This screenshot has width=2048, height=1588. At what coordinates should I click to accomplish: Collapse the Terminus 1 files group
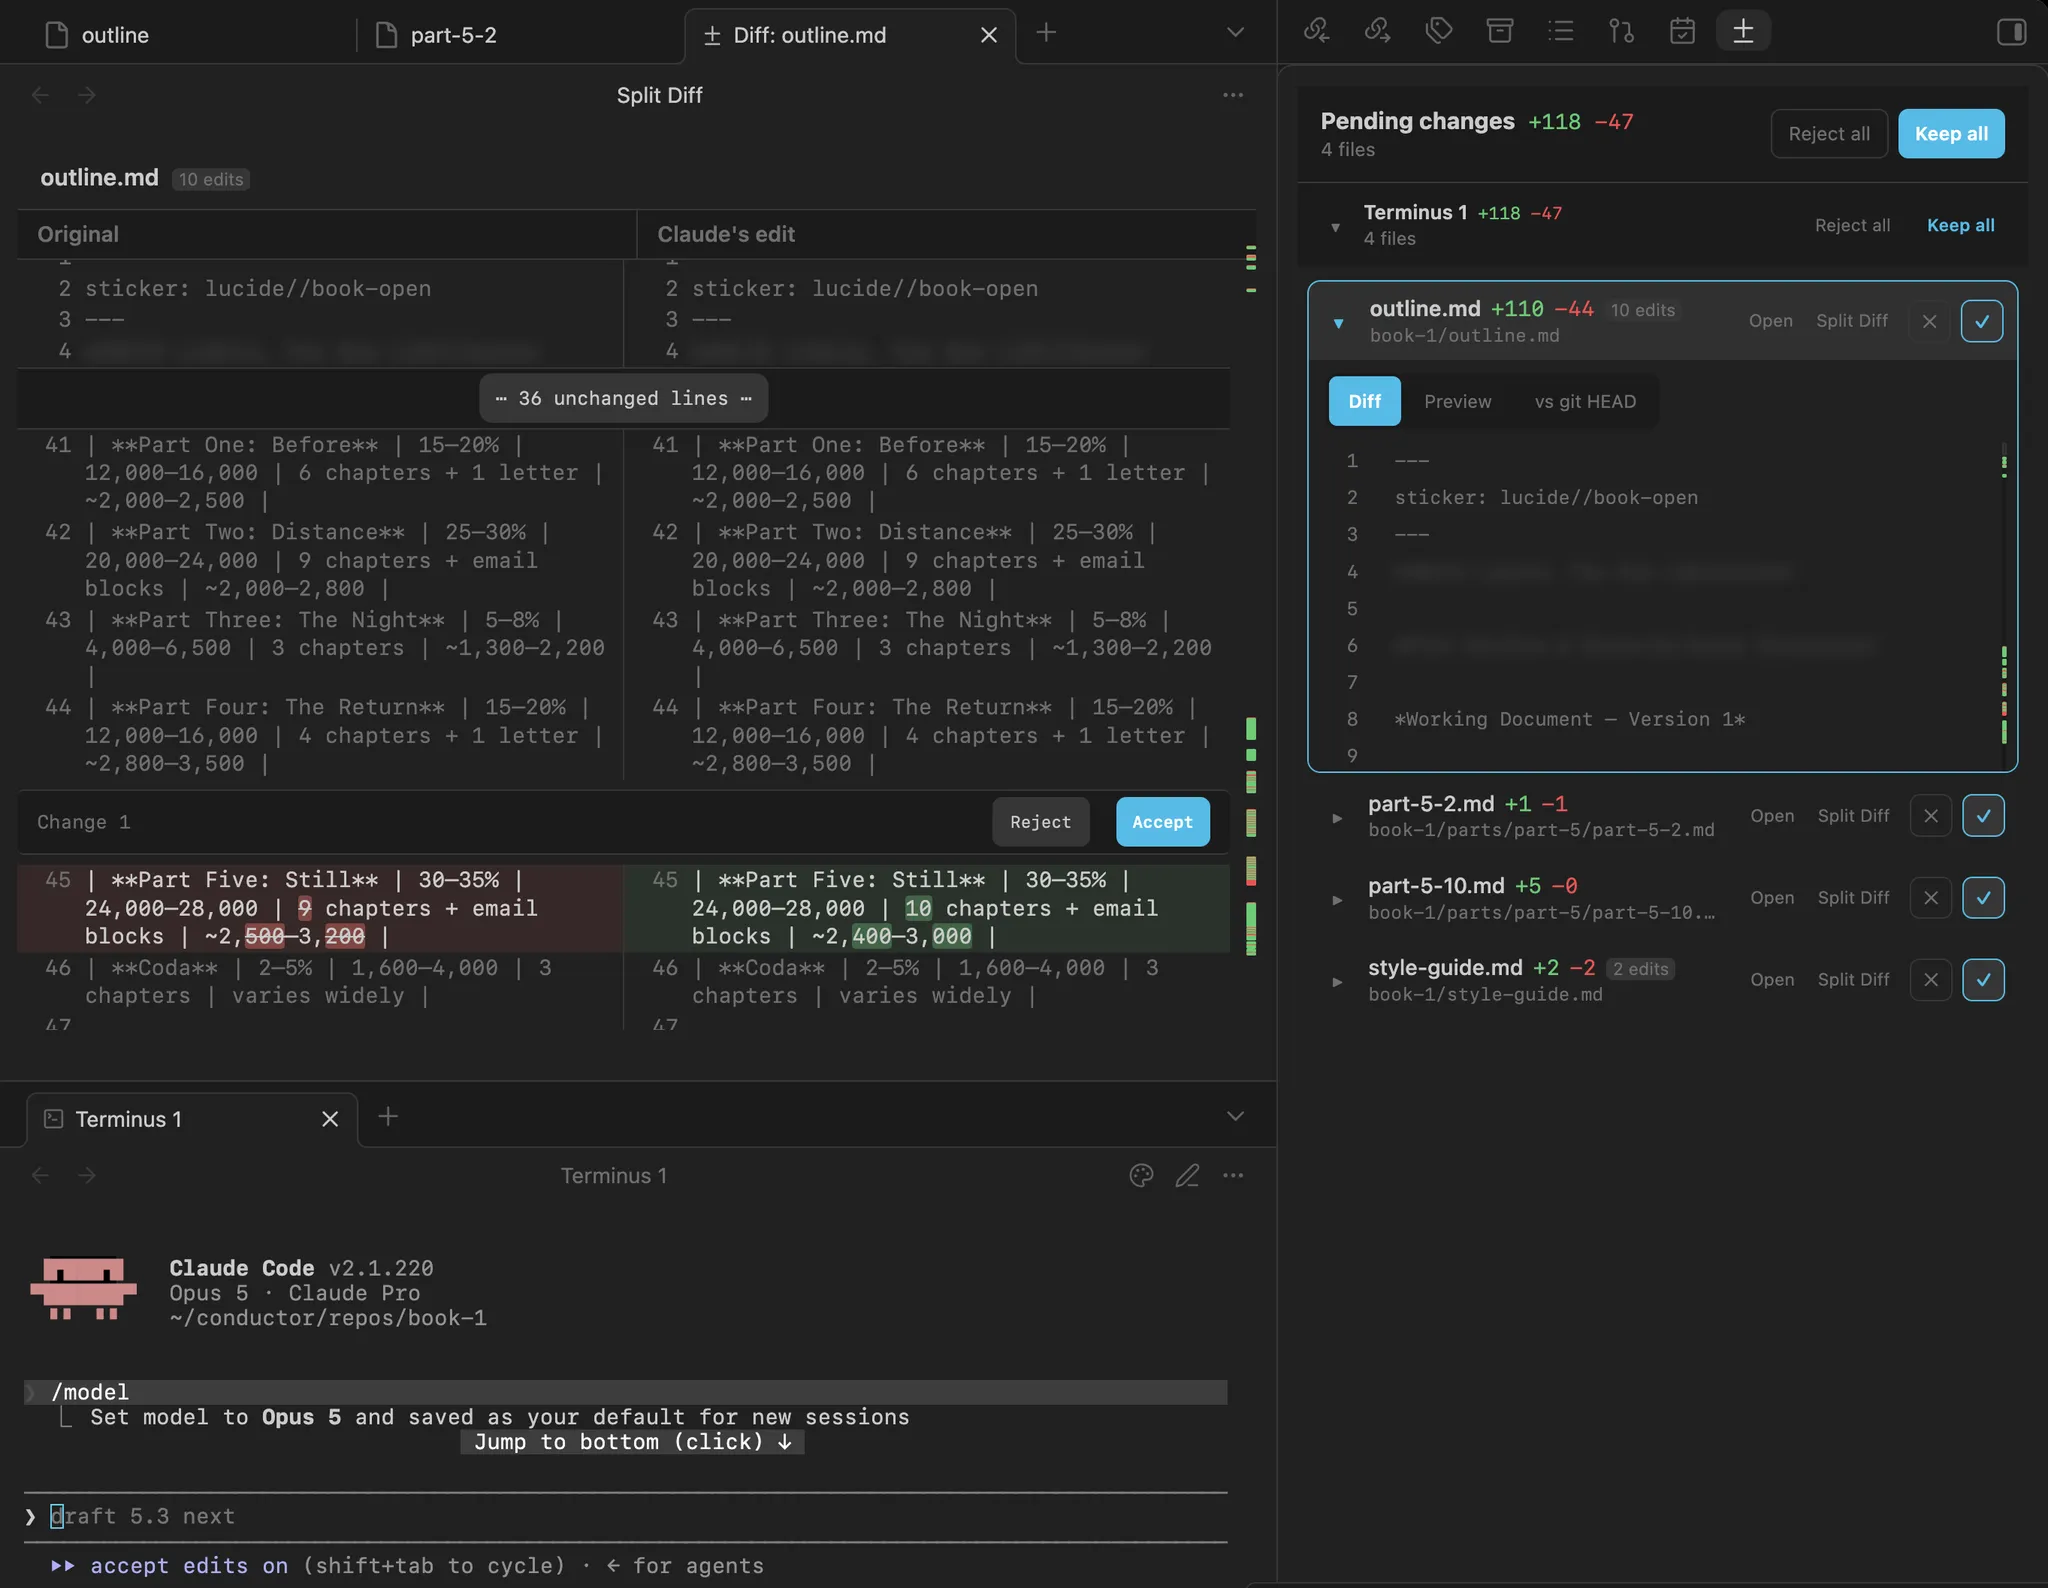click(x=1335, y=227)
